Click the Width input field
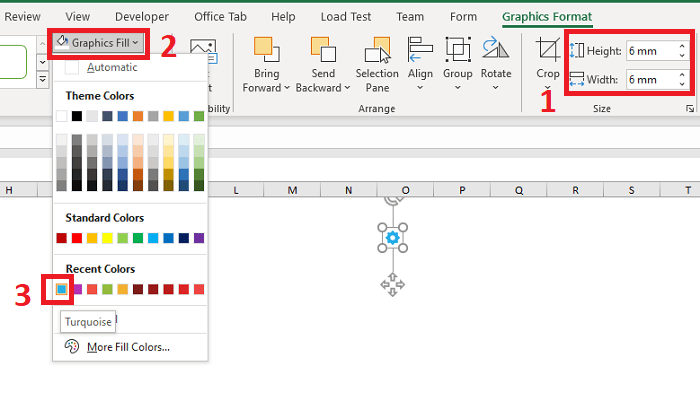The height and width of the screenshot is (401, 700). point(651,79)
